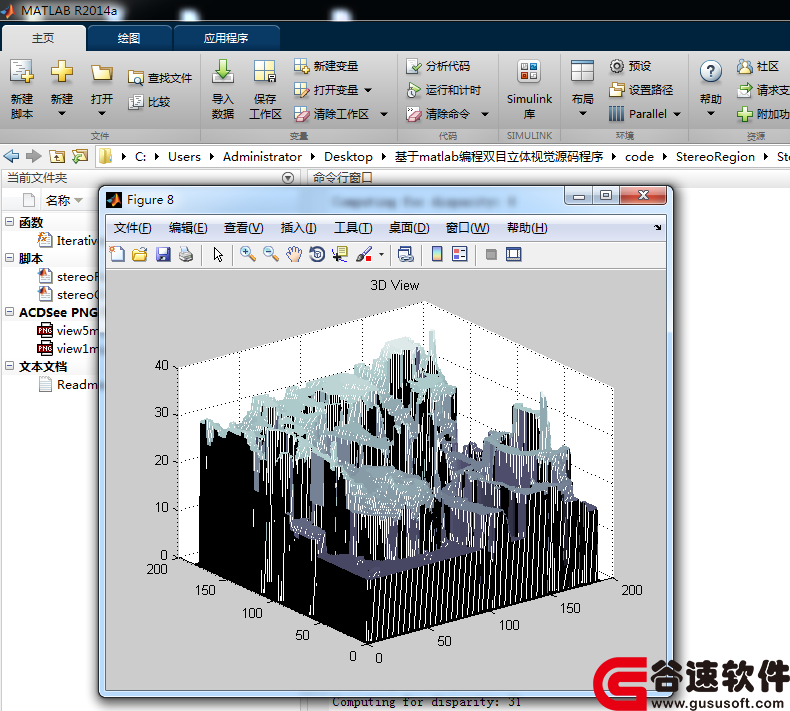Switch to the 应用程序 ribbon tab

tap(226, 38)
